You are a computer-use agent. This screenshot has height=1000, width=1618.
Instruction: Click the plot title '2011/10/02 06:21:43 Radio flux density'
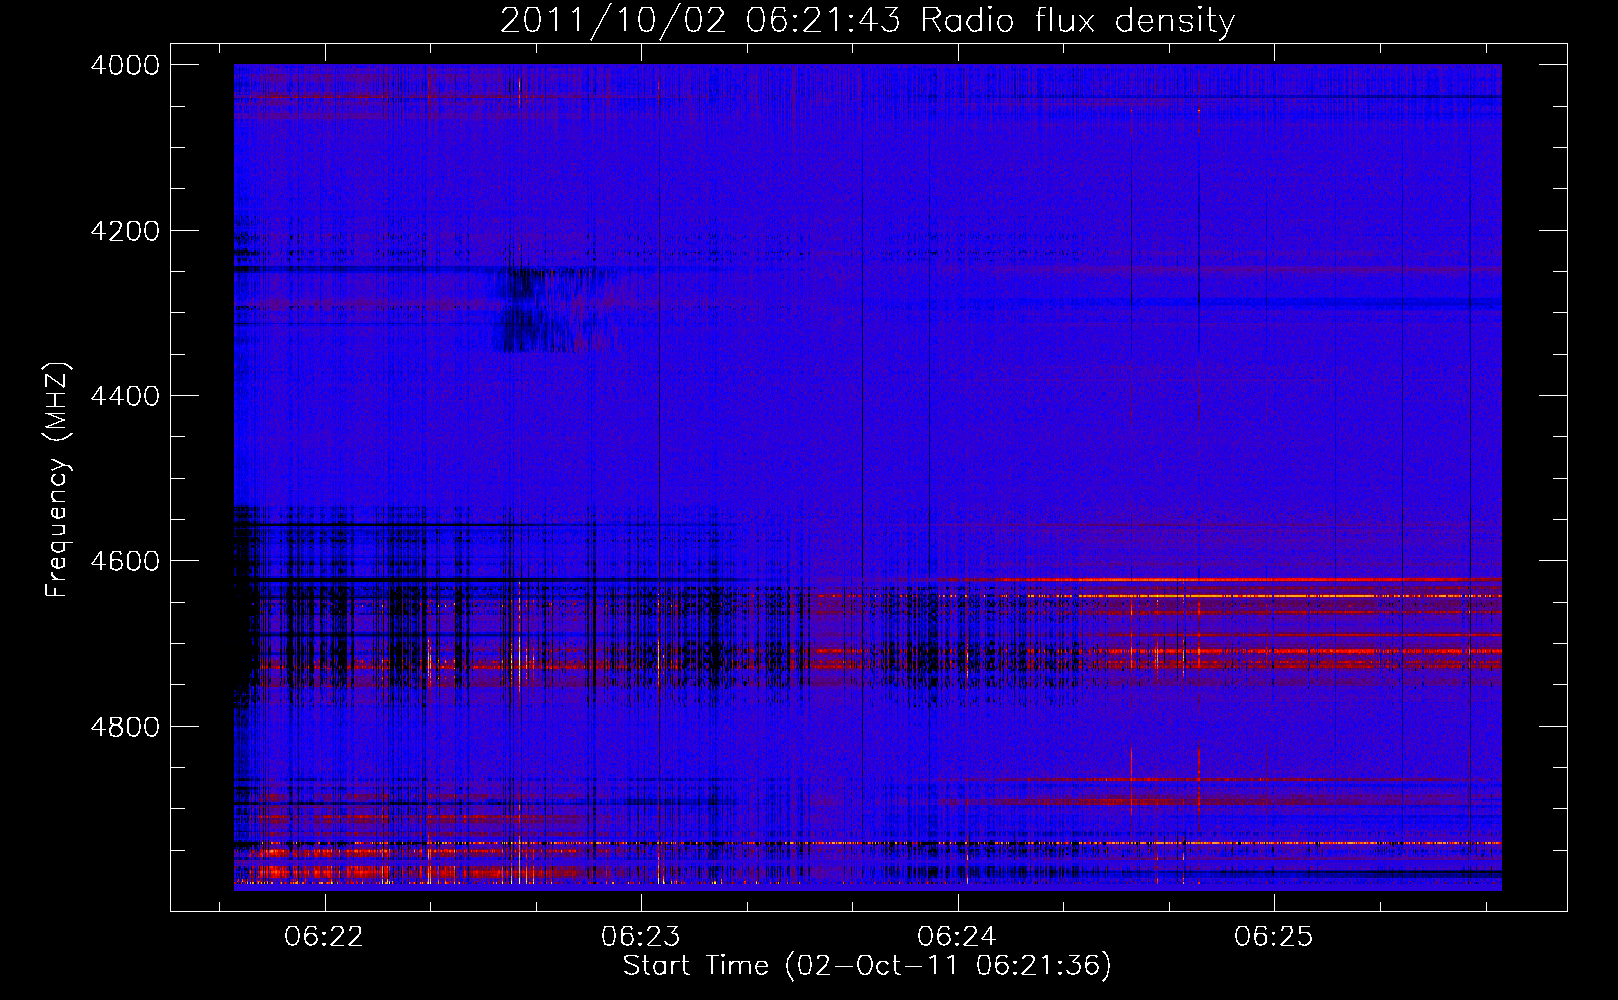click(x=867, y=21)
